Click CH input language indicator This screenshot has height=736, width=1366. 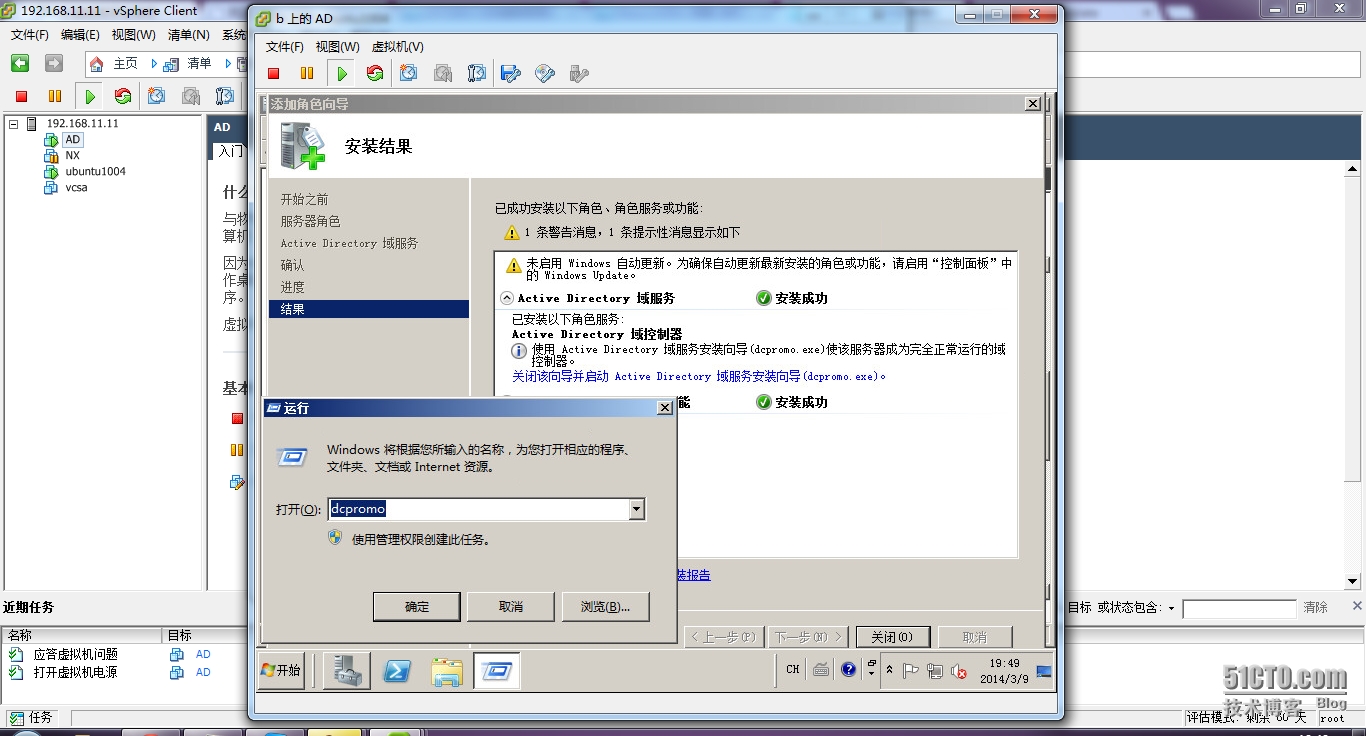(793, 670)
